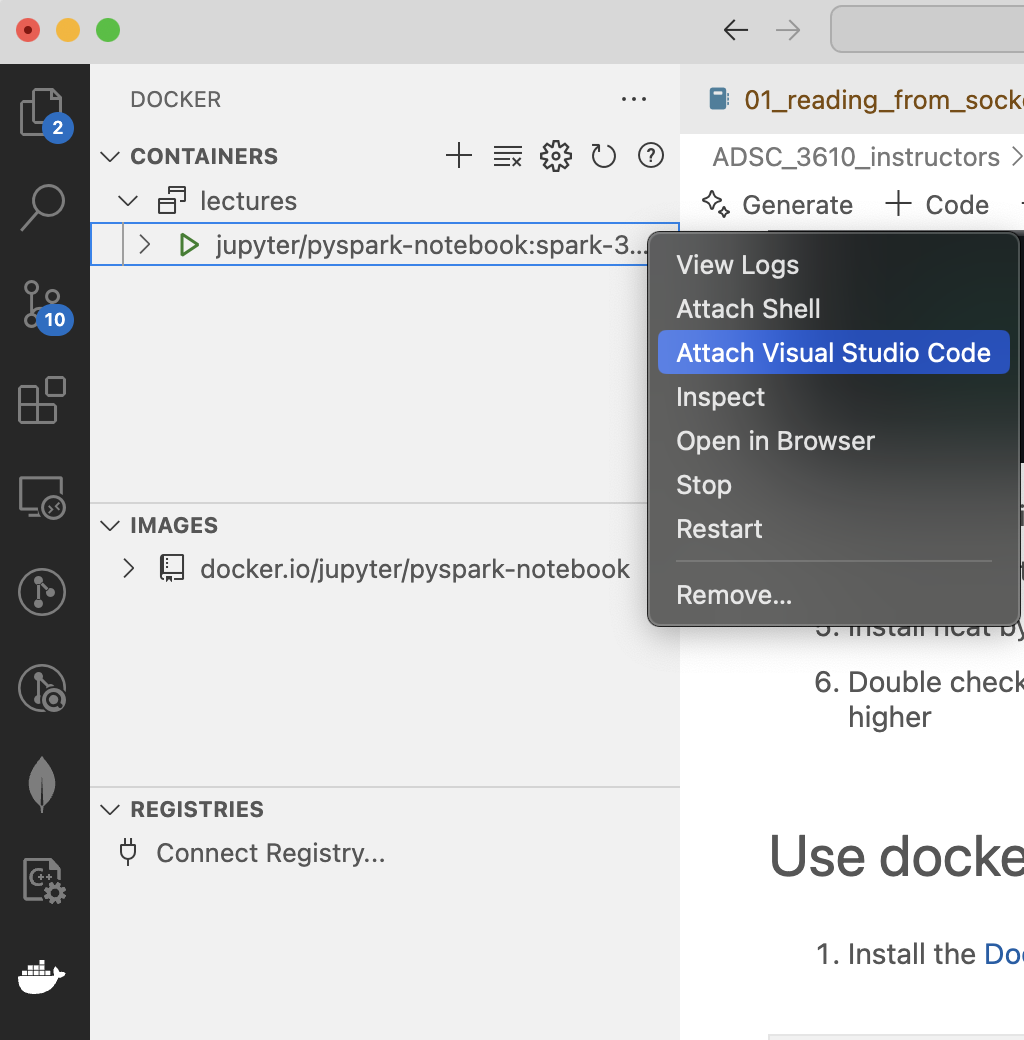Click breadcrumb chevron after ADSC_3610_instructors
Image resolution: width=1024 pixels, height=1040 pixels.
click(x=1017, y=157)
